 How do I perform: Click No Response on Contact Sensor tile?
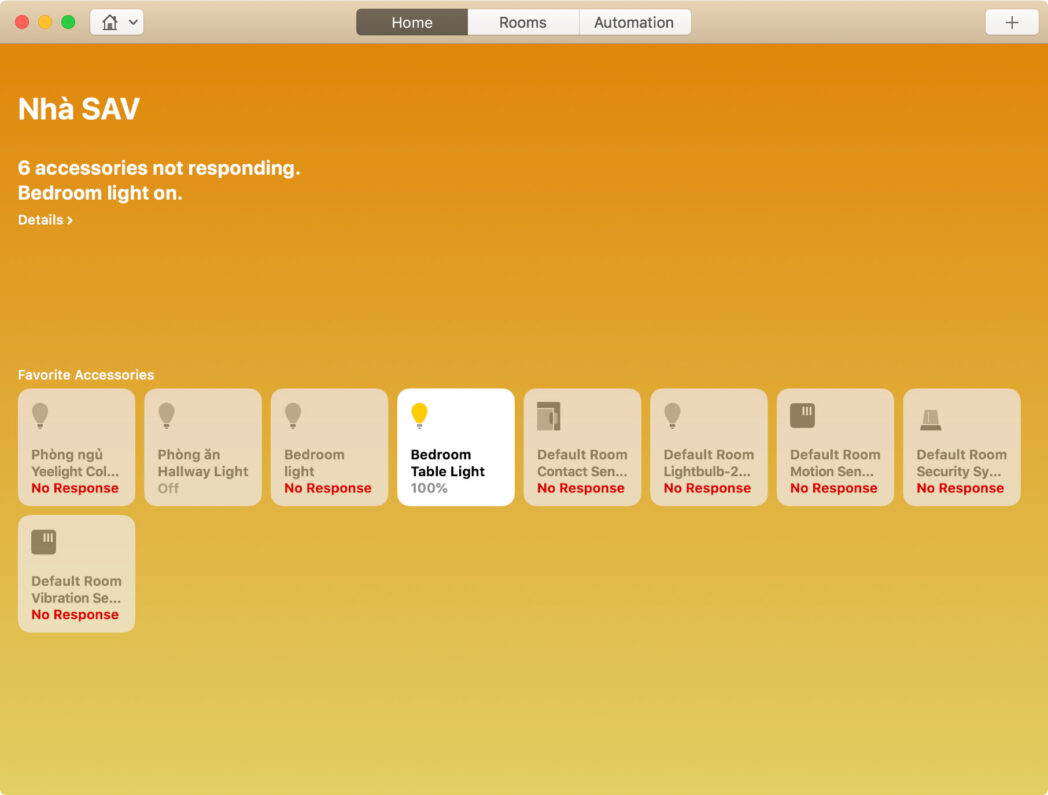point(581,488)
